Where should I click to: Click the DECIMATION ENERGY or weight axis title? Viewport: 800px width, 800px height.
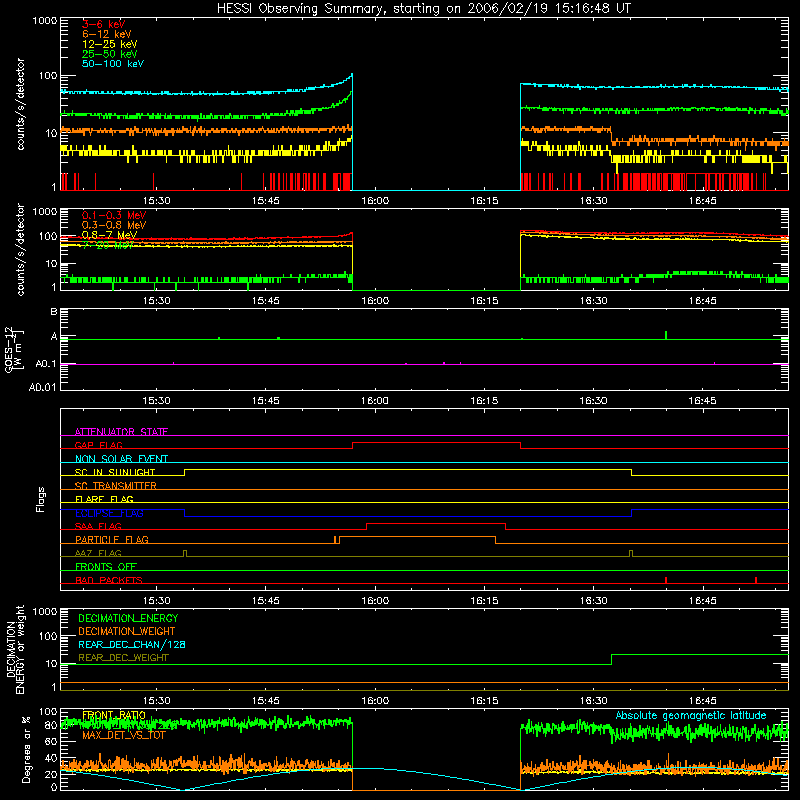tap(15, 649)
